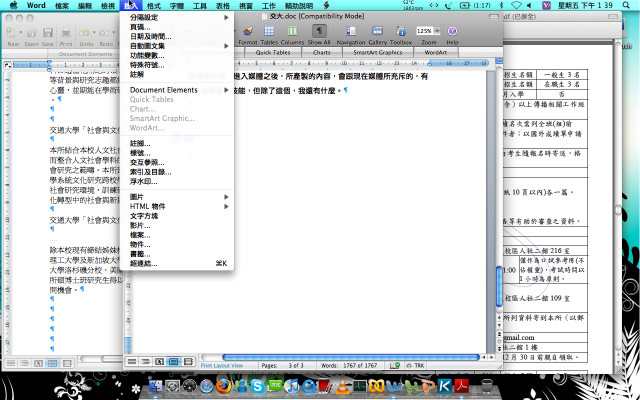Open the 輔助說明 menu
This screenshot has height=400, width=640.
(299, 6)
